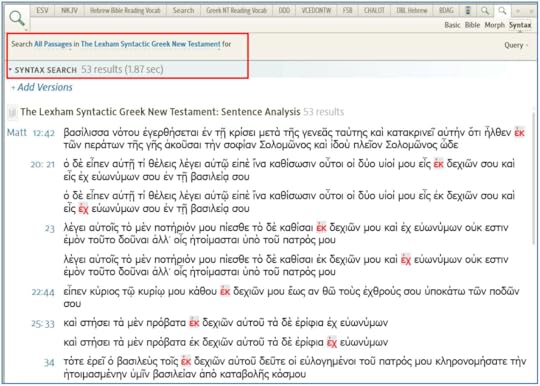Click the large magnifying glass search panel icon
This screenshot has height=386, width=540.
tap(17, 18)
